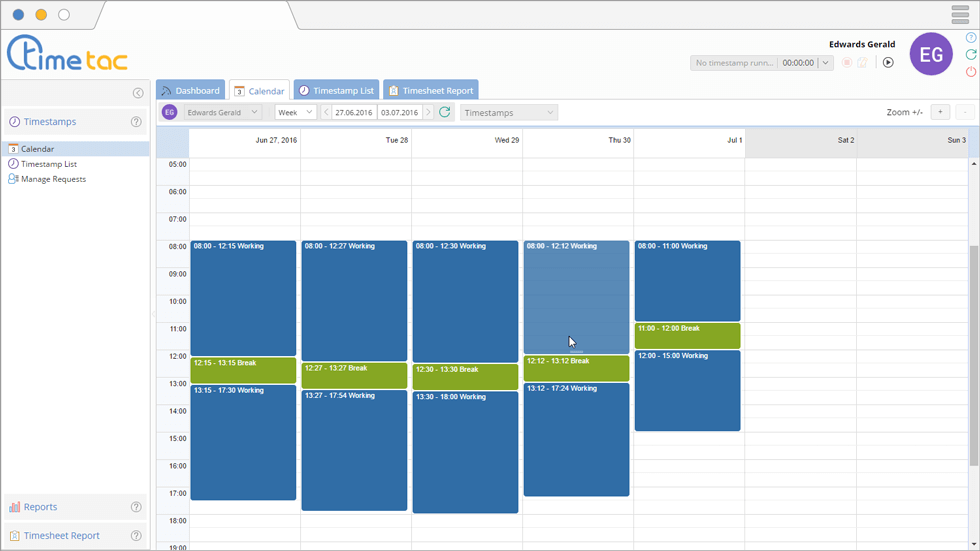Click the green refresh icon below the help icon

click(970, 55)
